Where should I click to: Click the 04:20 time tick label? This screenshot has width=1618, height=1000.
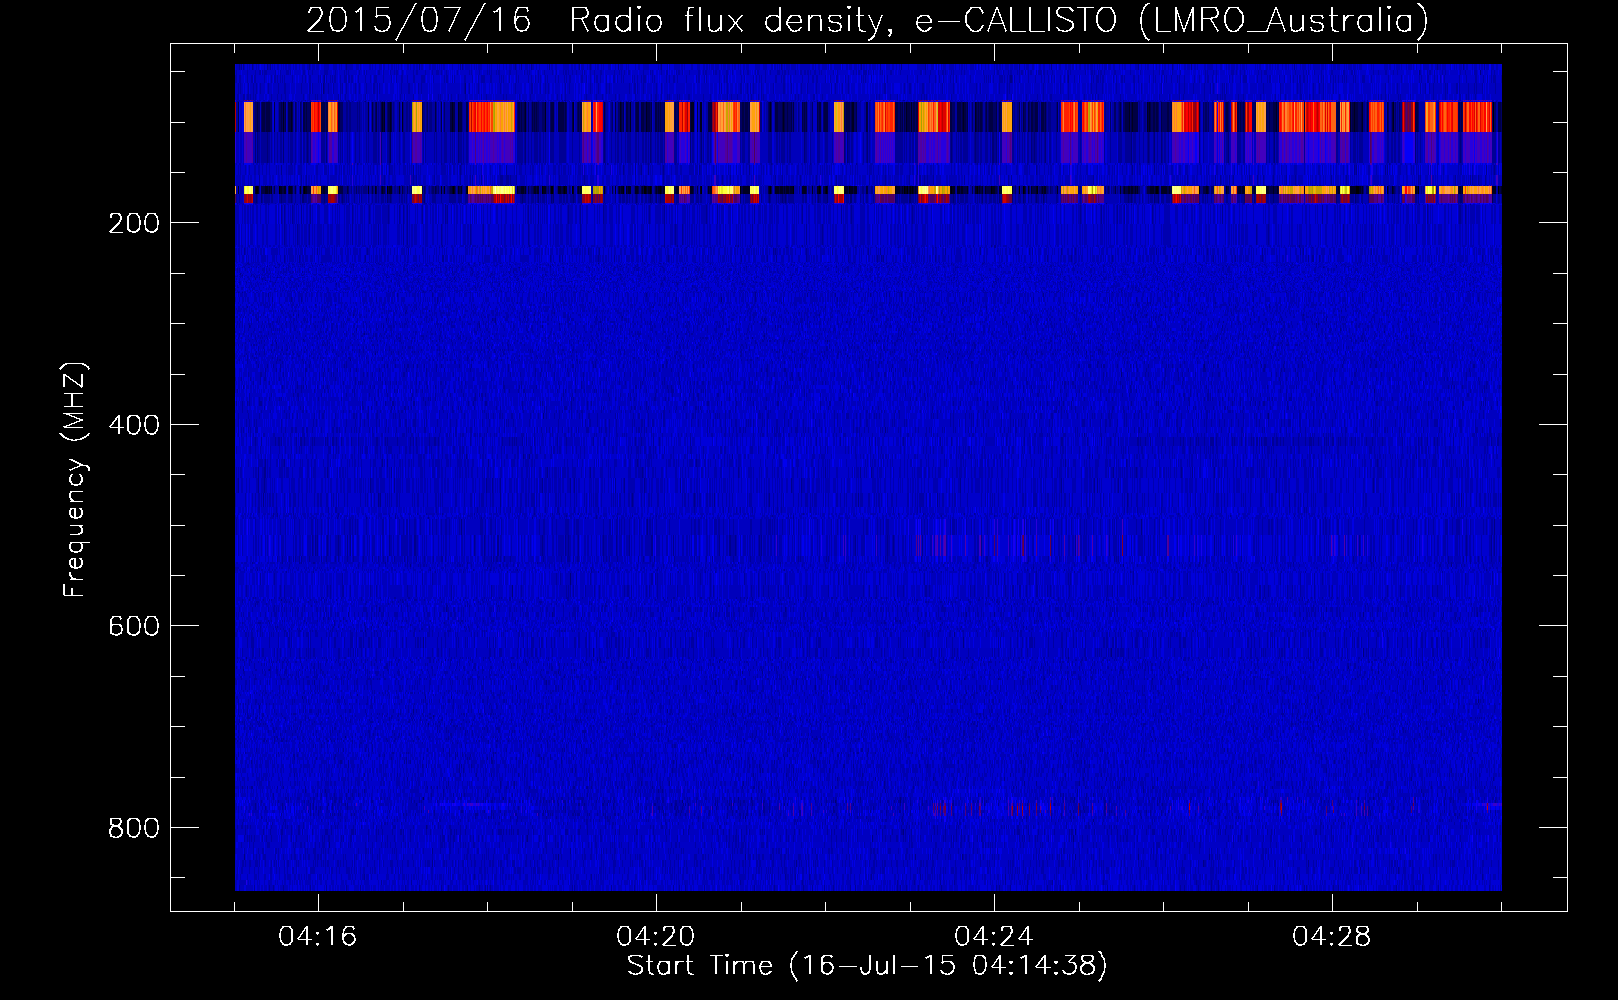tap(656, 937)
